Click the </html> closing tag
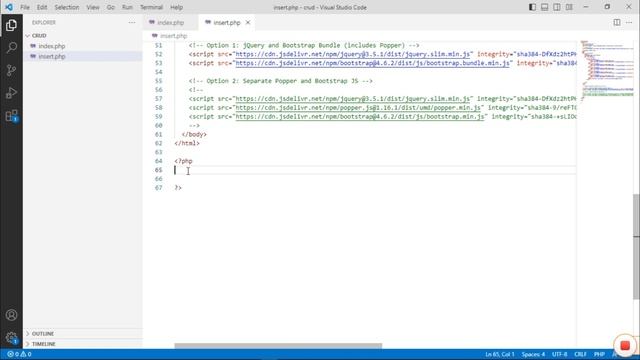Image resolution: width=640 pixels, height=360 pixels. coord(187,143)
